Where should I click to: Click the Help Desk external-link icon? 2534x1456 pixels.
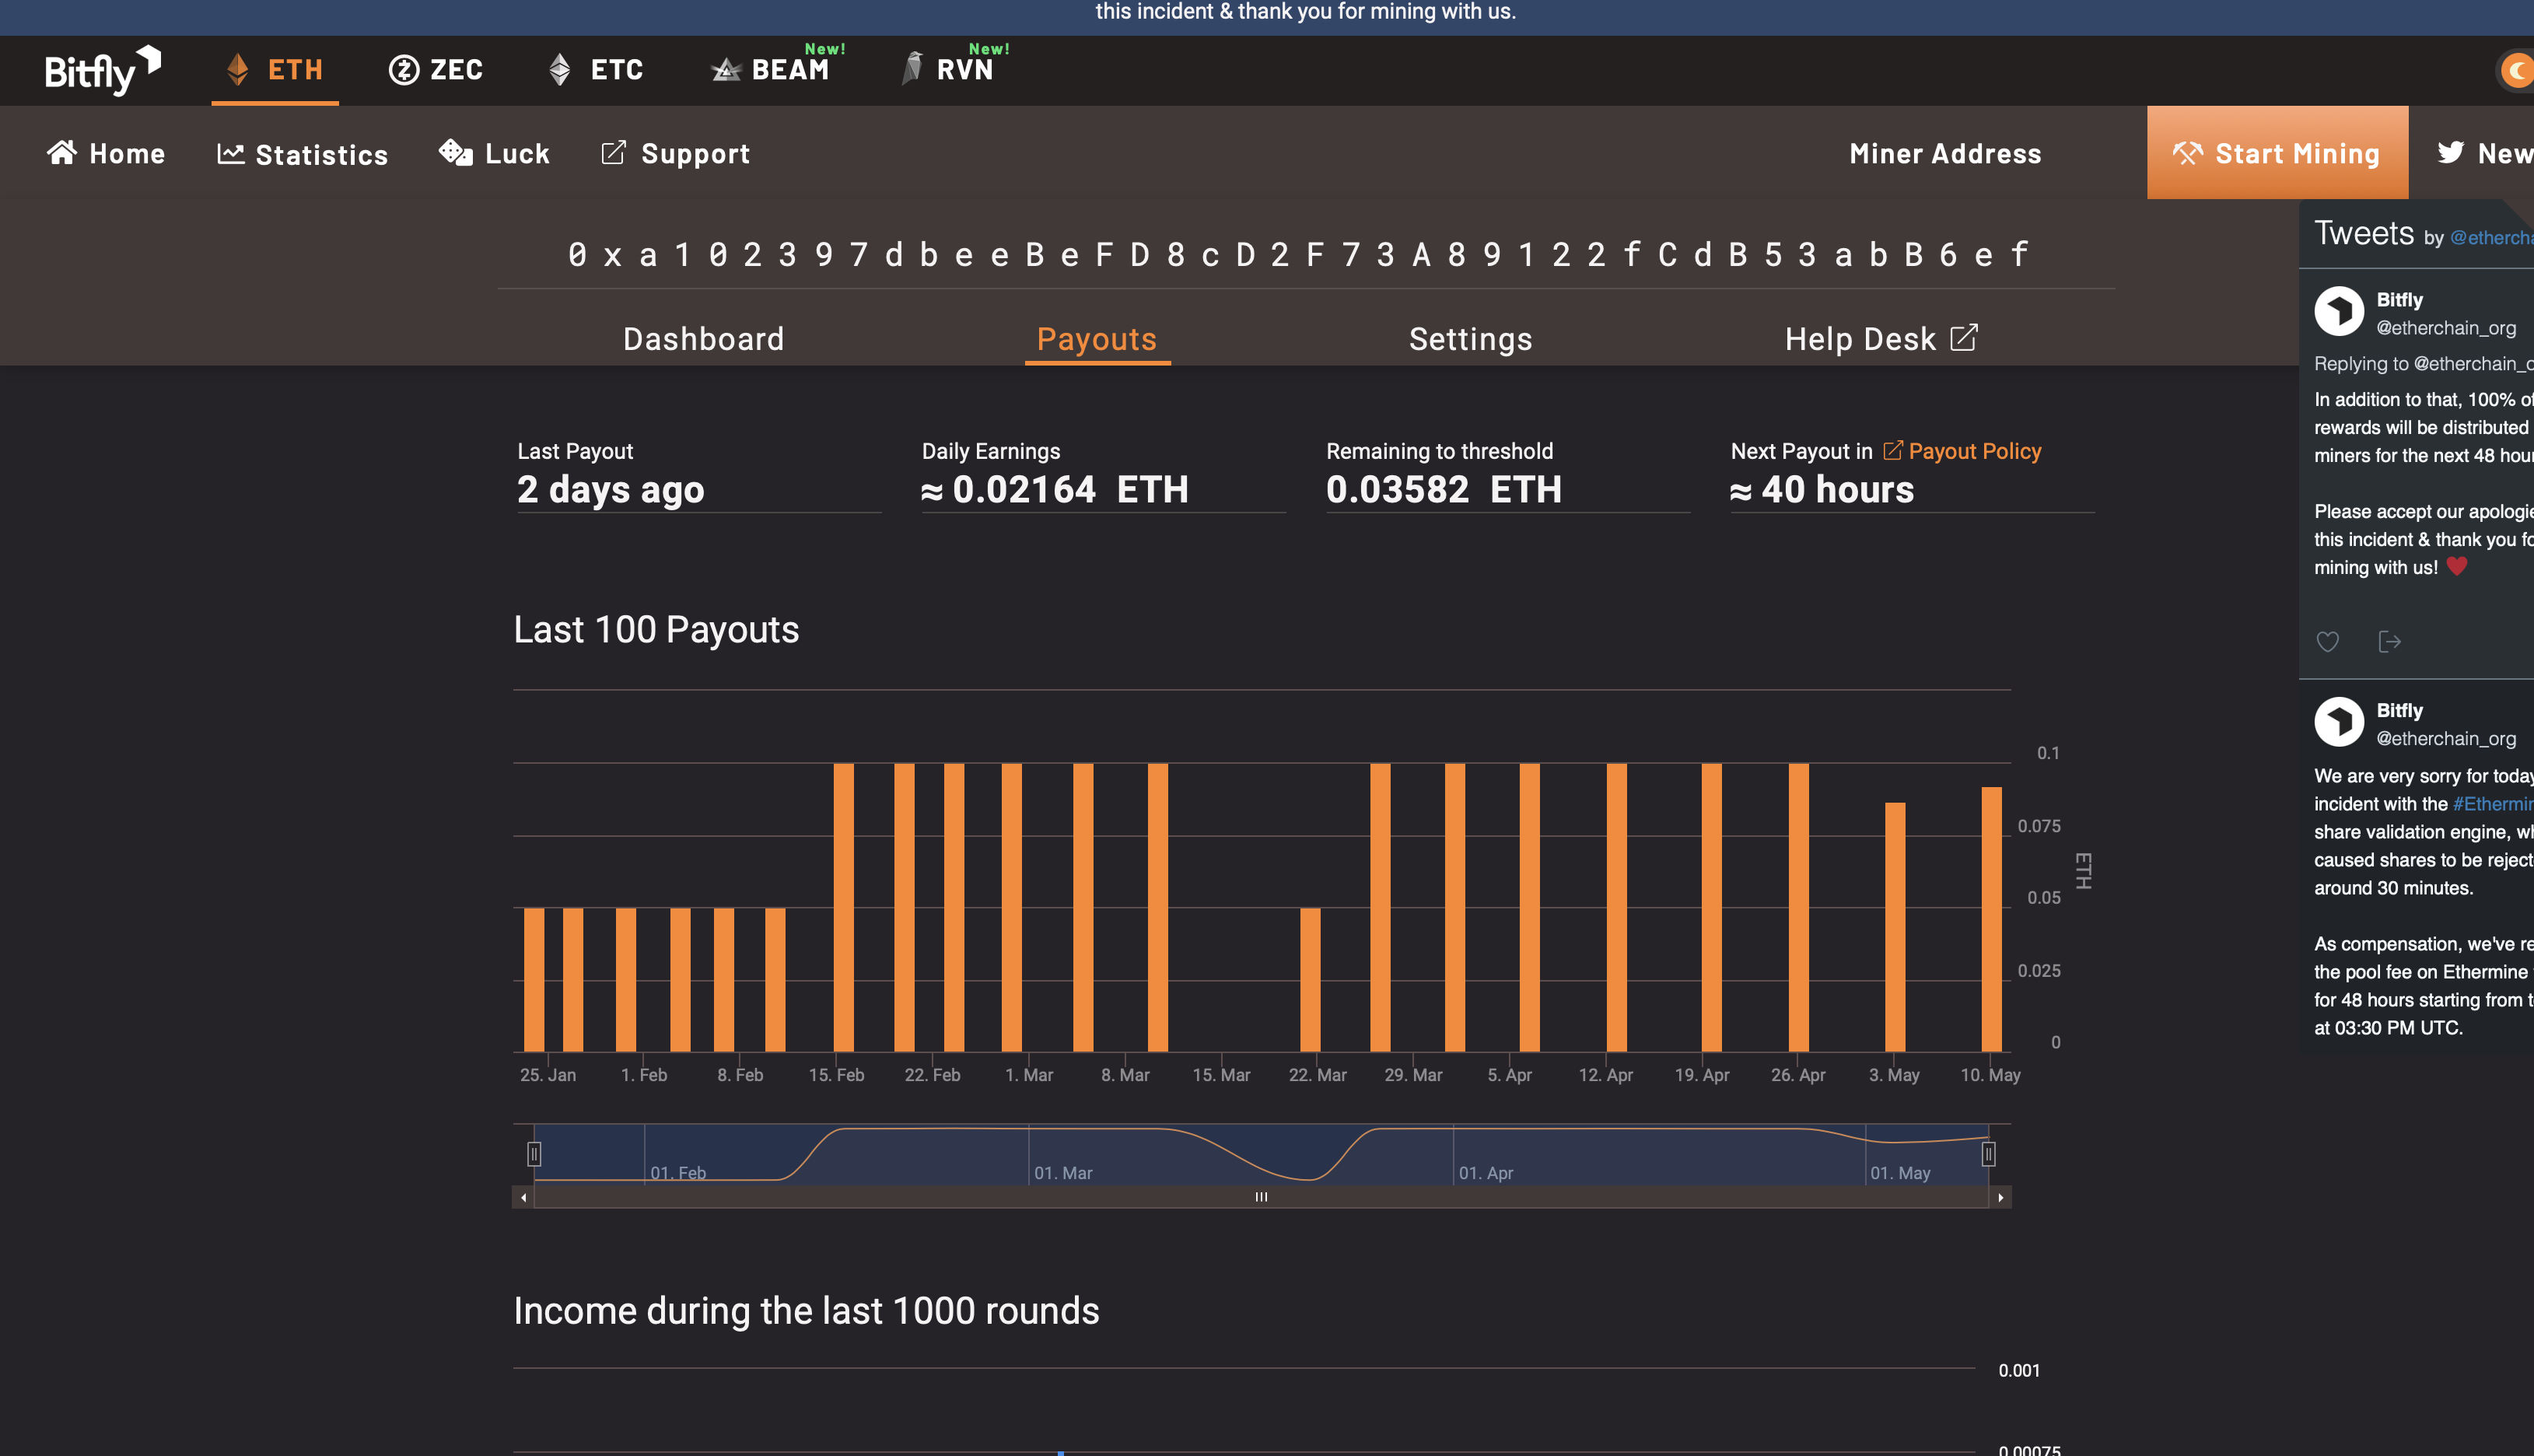tap(1964, 337)
